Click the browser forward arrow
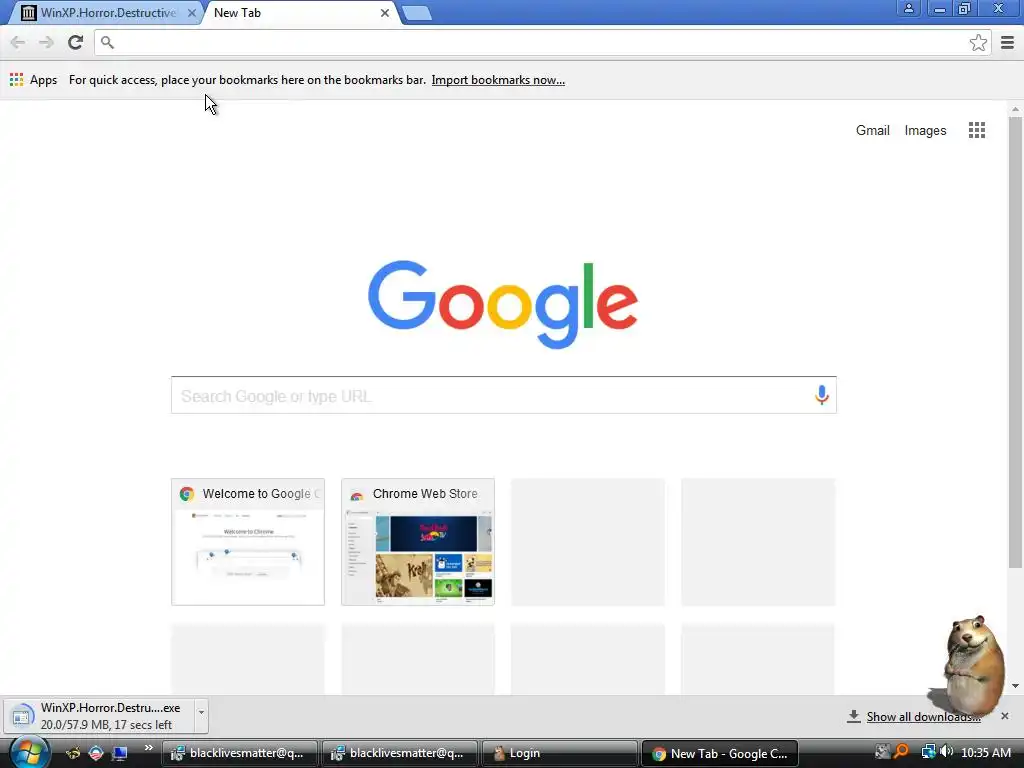This screenshot has width=1024, height=768. coord(46,42)
